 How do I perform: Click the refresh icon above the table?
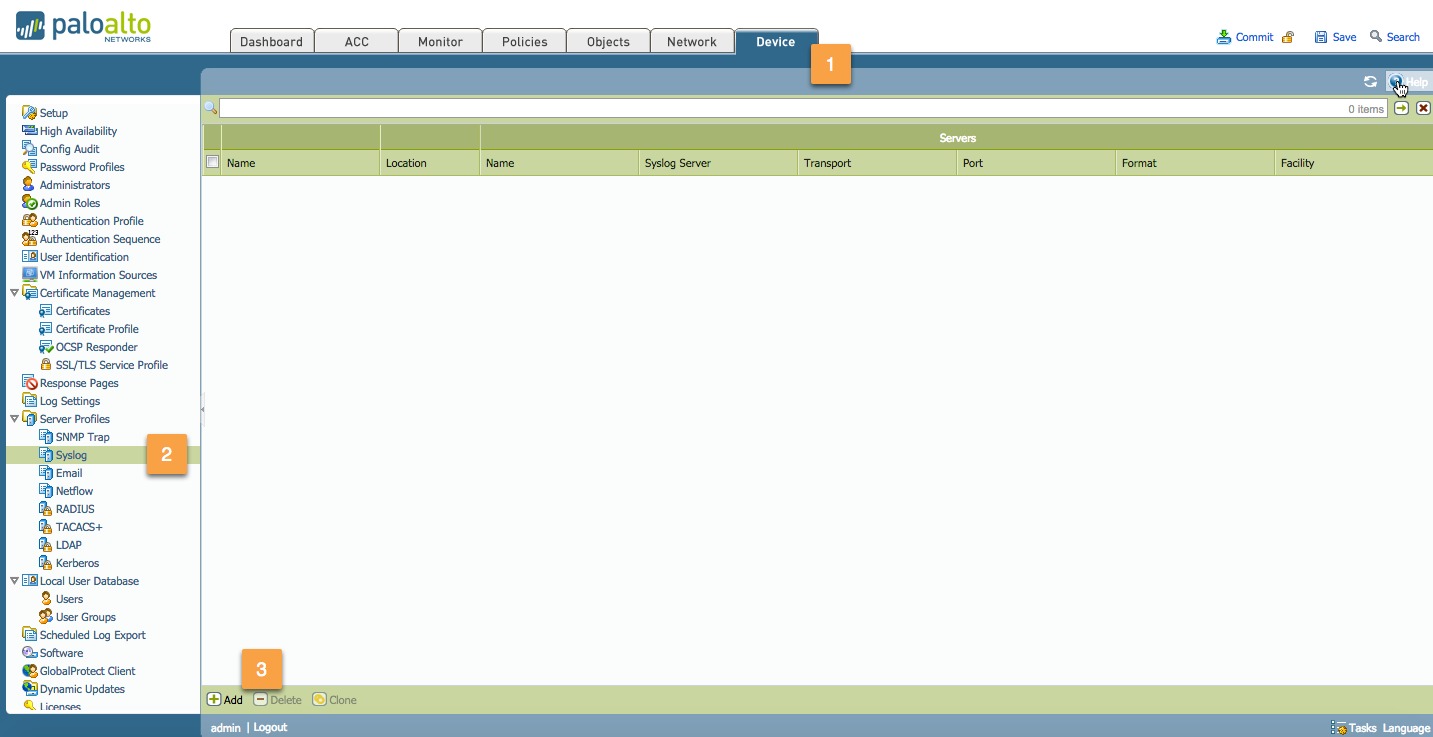coord(1370,82)
